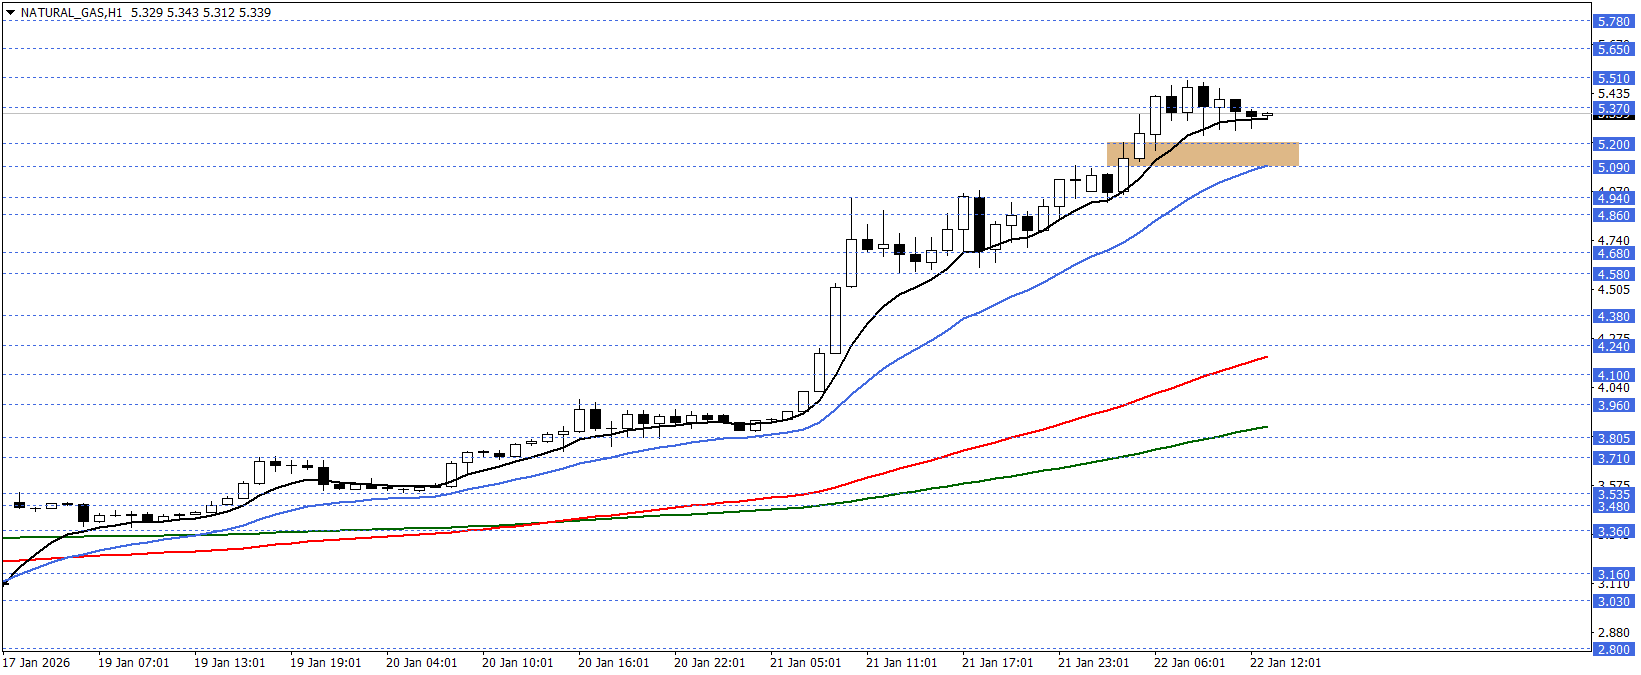Select the 3.360 price level label
Viewport: 1641px width, 675px height.
1612,532
